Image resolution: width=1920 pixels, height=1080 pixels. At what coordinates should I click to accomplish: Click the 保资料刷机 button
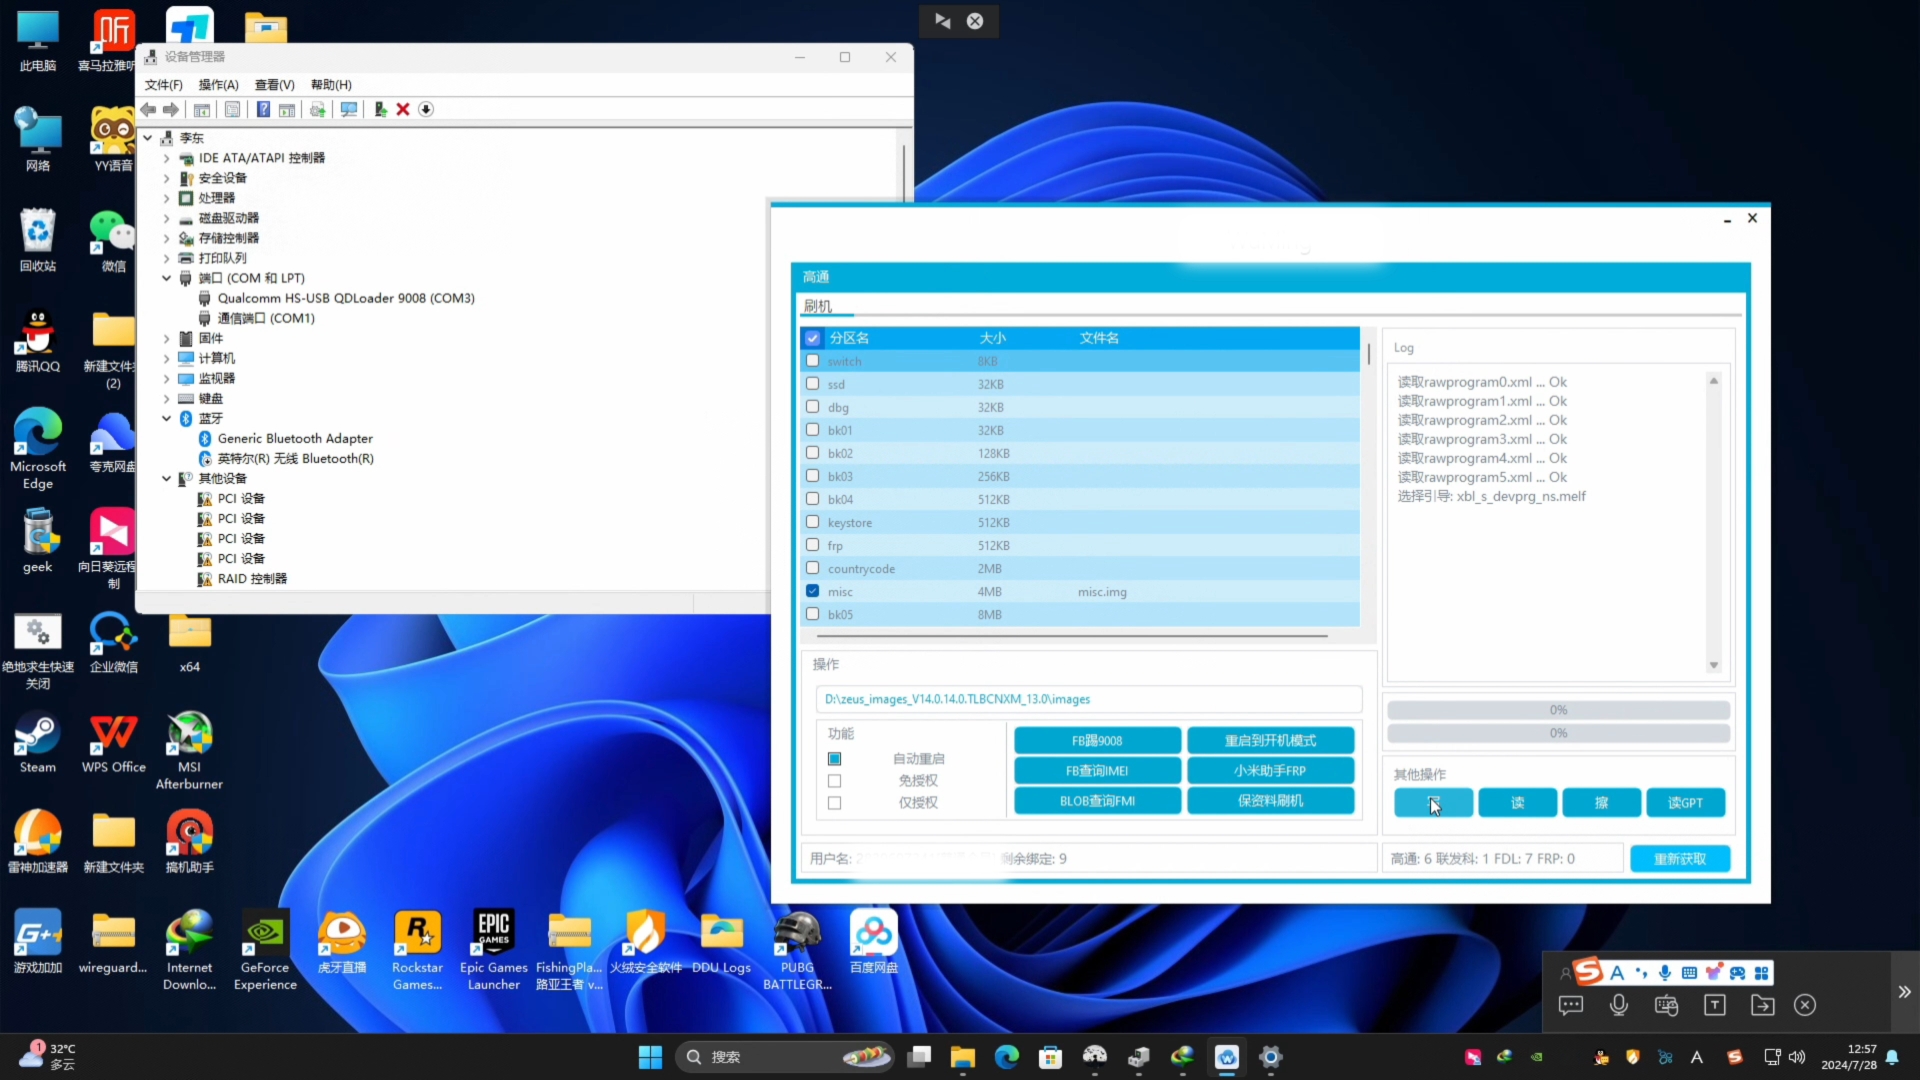click(1269, 800)
